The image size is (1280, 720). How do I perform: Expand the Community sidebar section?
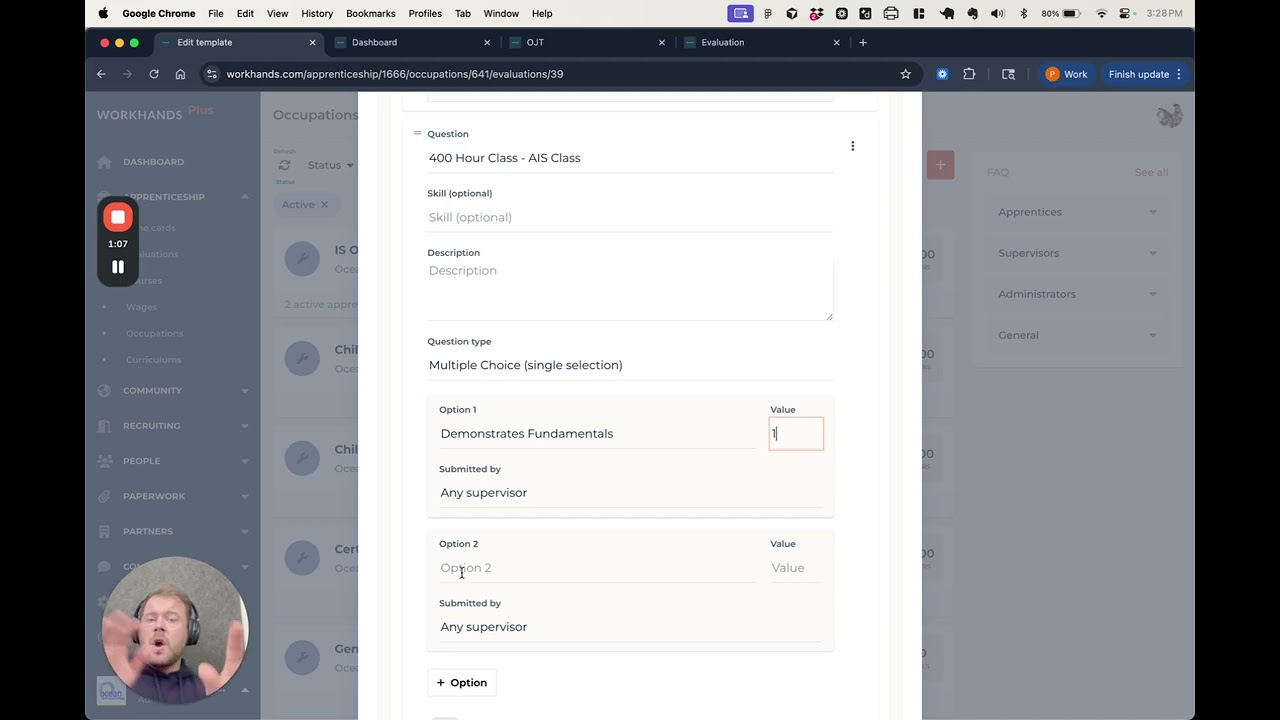pyautogui.click(x=173, y=391)
